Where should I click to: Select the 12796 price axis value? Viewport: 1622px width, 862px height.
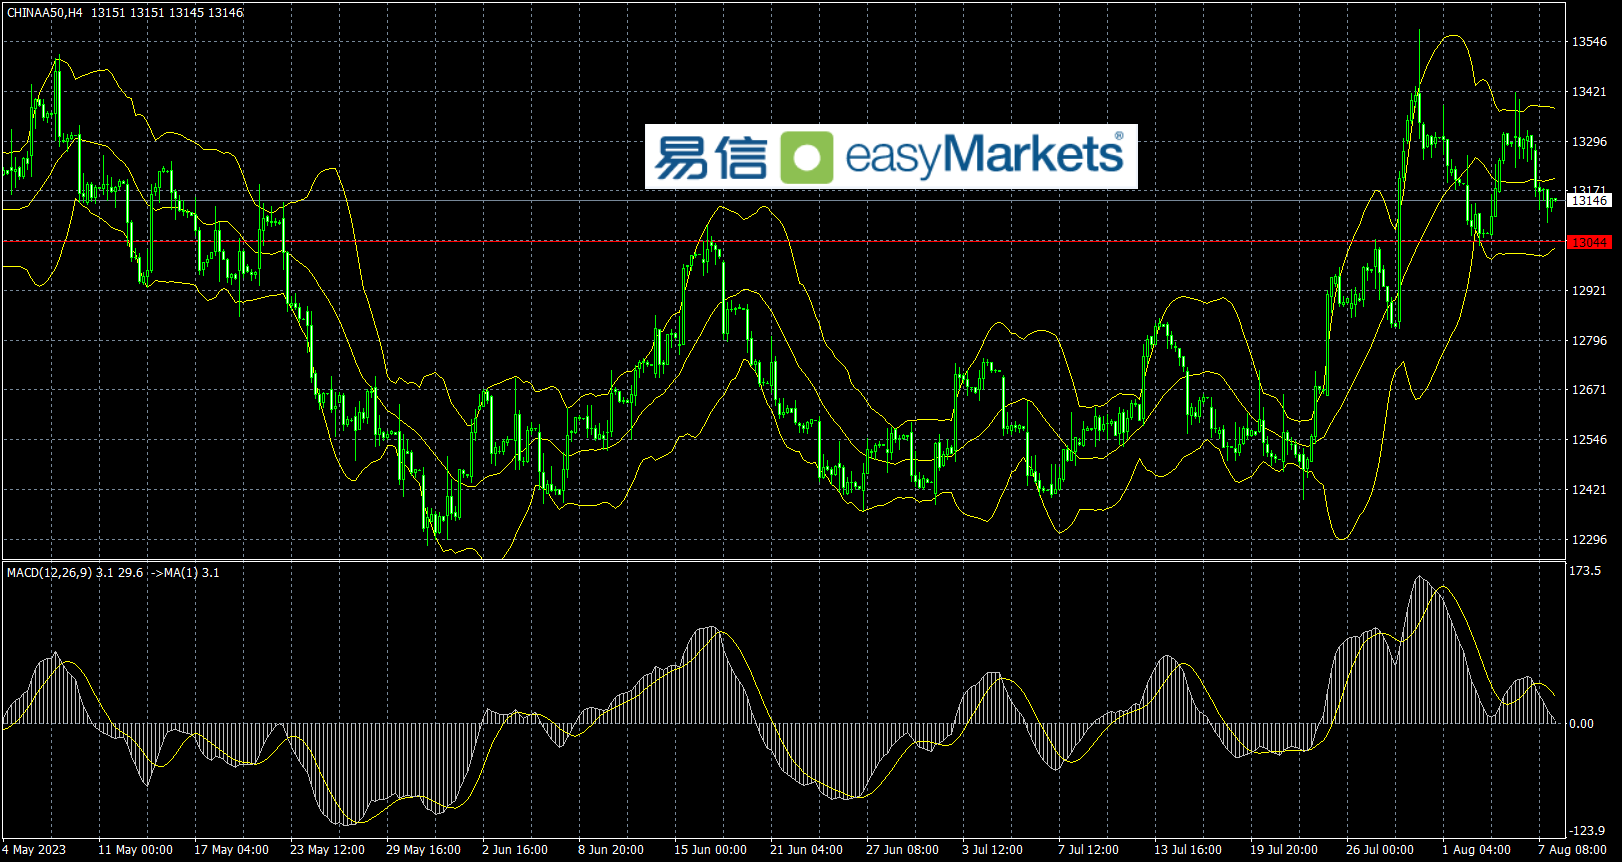tap(1589, 341)
